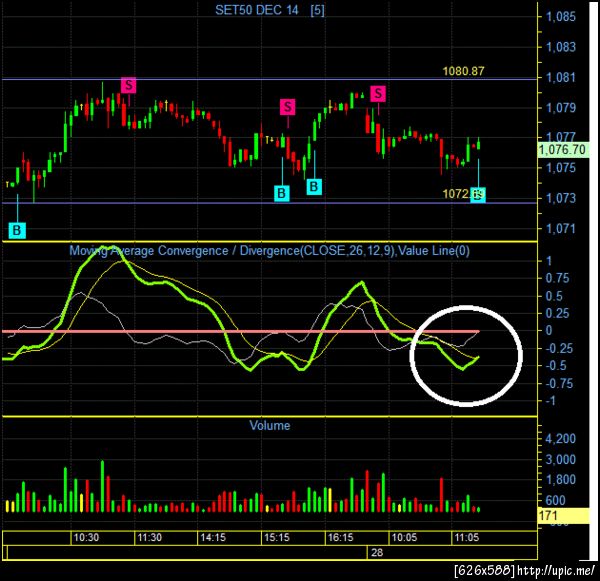Click the S sell marker nearest the 15:15 gridline
The height and width of the screenshot is (581, 600).
[x=287, y=107]
